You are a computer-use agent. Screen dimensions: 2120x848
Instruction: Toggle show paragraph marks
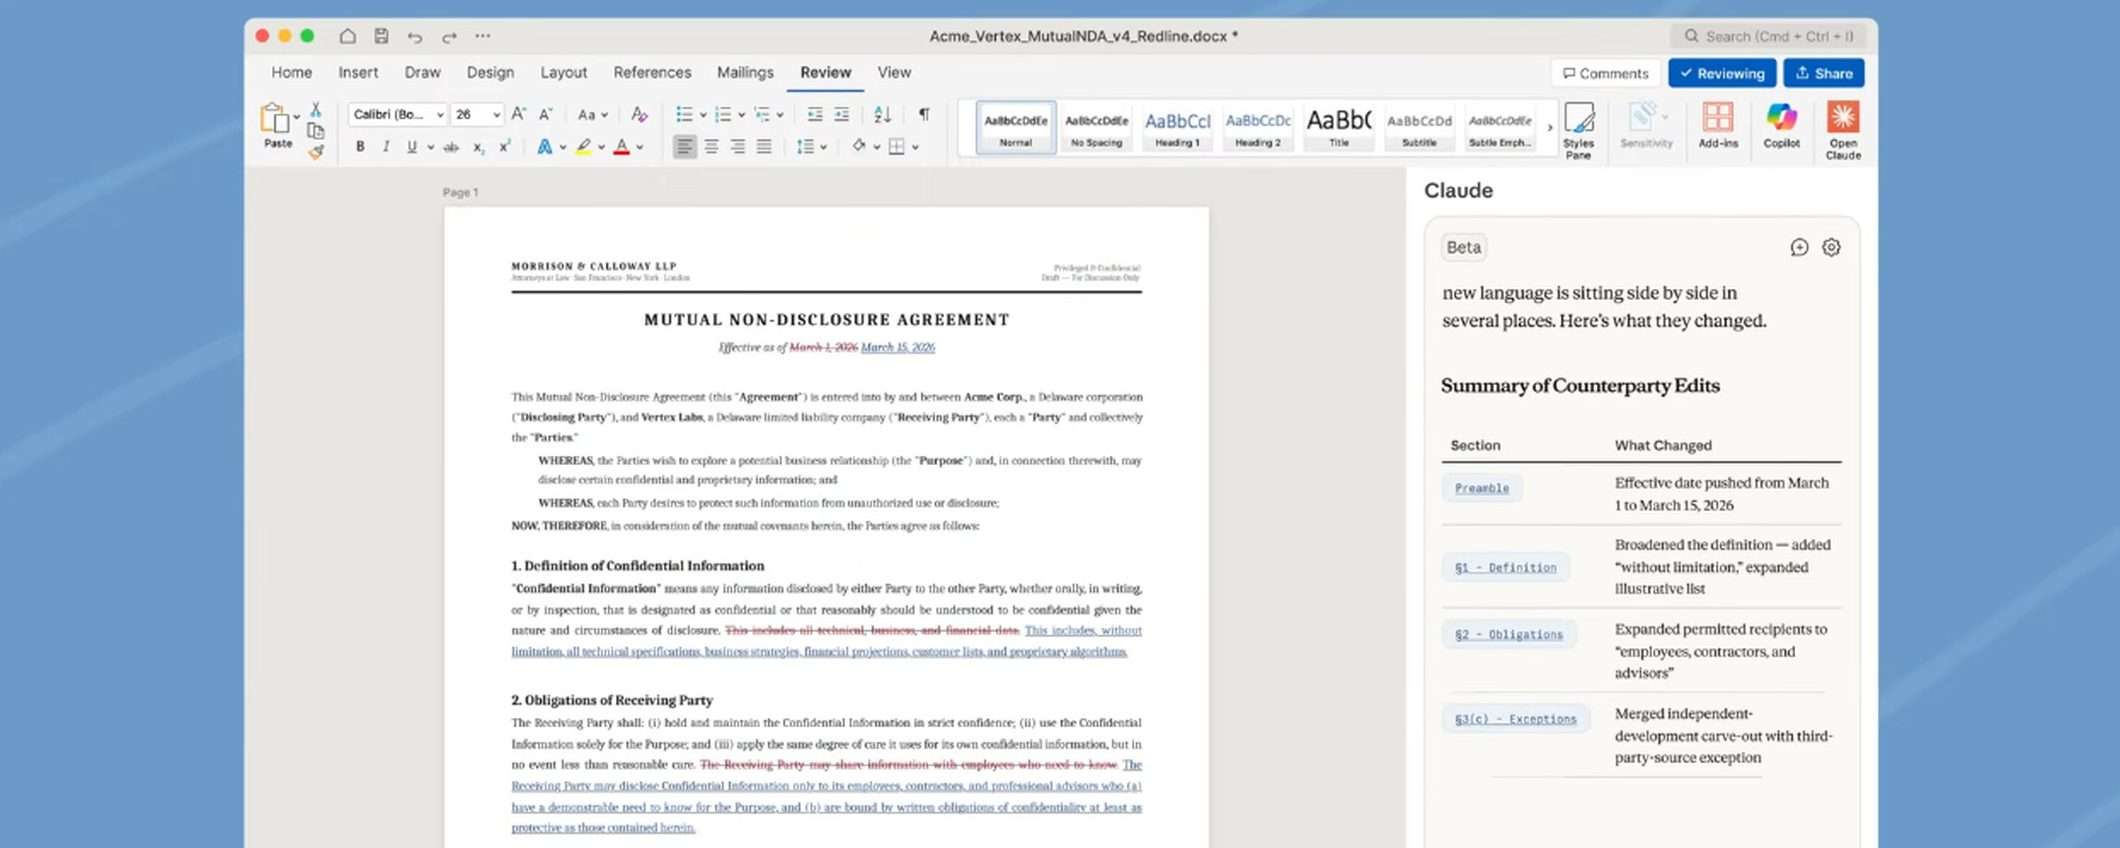[924, 115]
